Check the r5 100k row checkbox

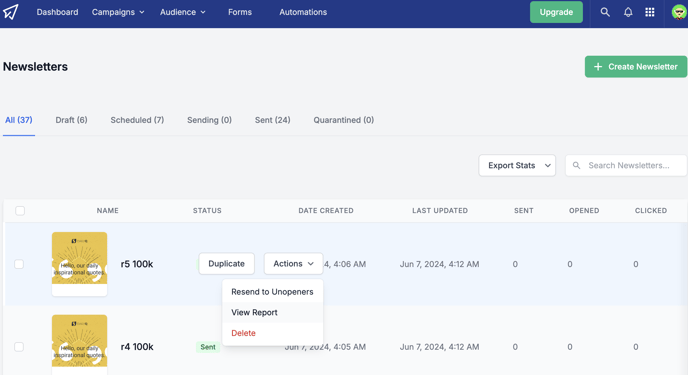pos(19,264)
